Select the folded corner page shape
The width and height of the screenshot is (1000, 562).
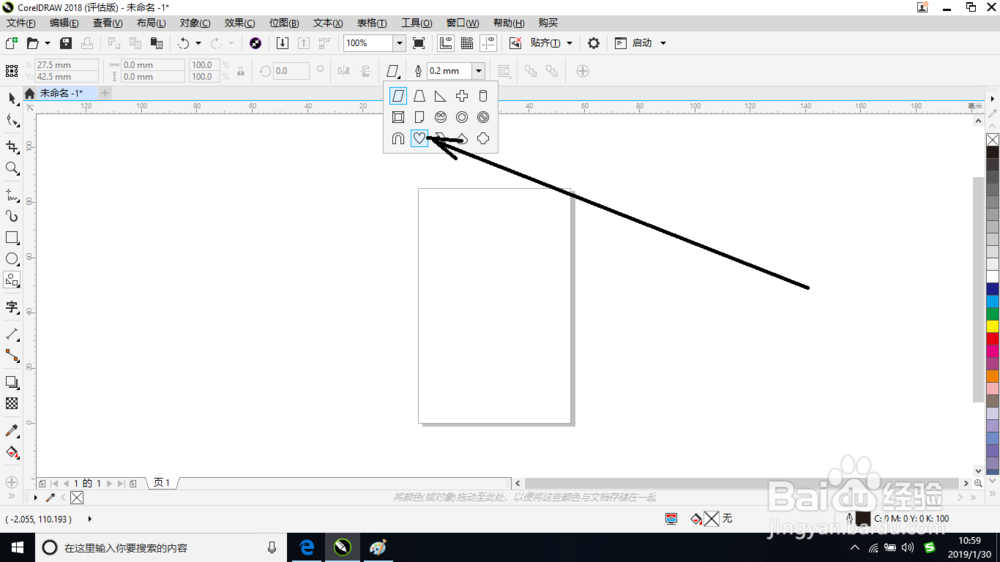click(x=419, y=117)
